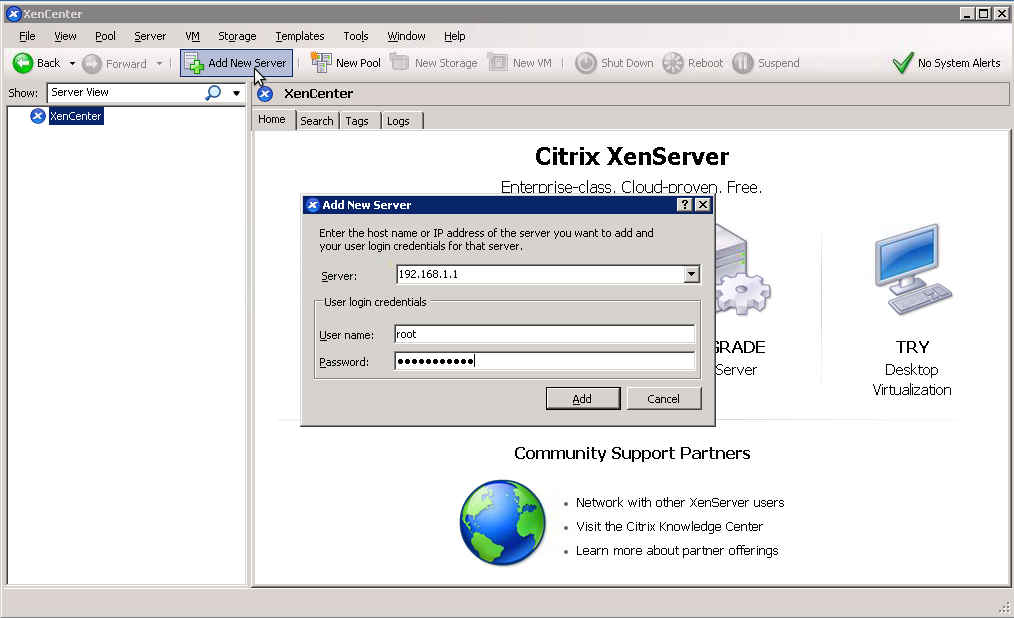
Task: Select the XenCenter node in the tree
Action: pos(75,115)
